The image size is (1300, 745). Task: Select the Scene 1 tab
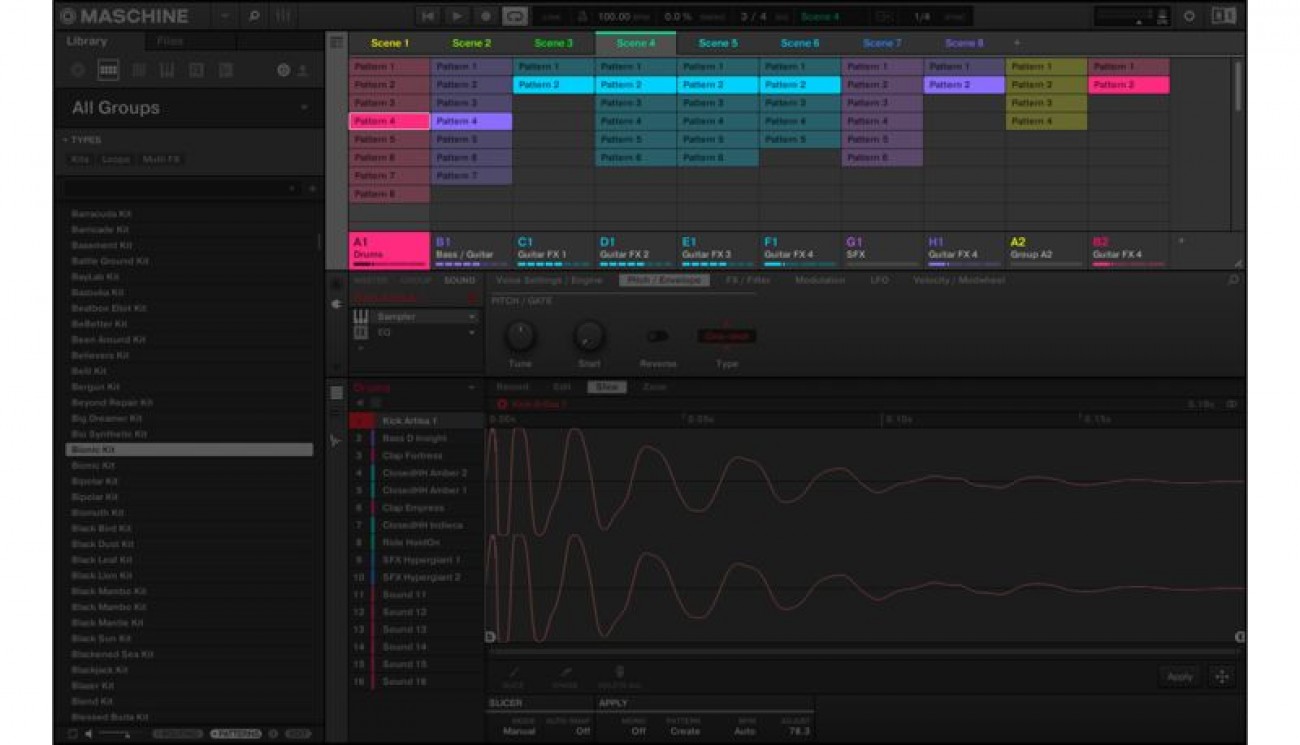coord(390,43)
